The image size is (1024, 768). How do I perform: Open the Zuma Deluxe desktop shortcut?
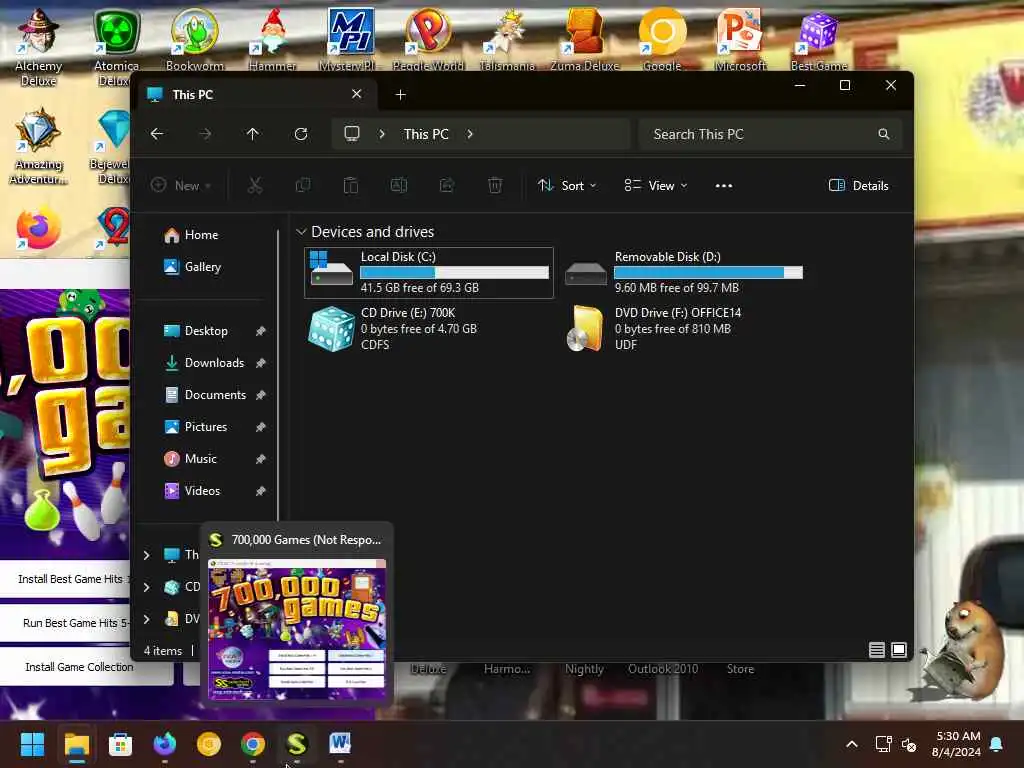[584, 39]
